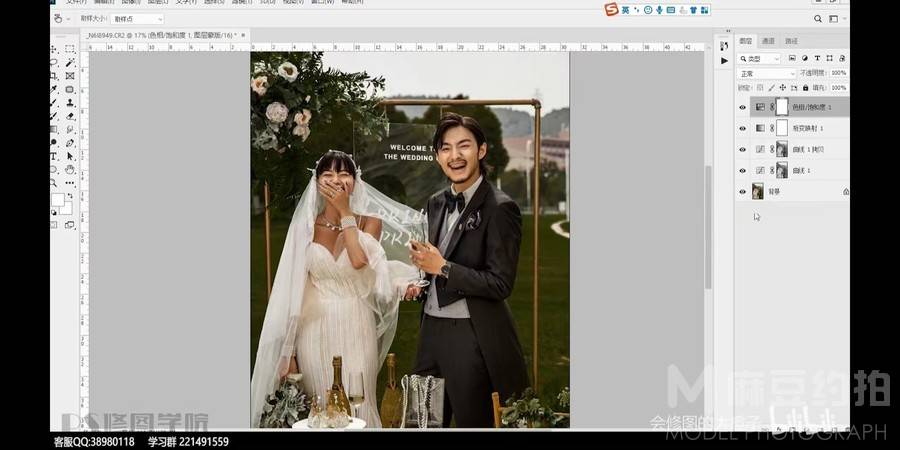Select the Rectangular Marquee tool
Image resolution: width=900 pixels, height=450 pixels.
click(70, 49)
